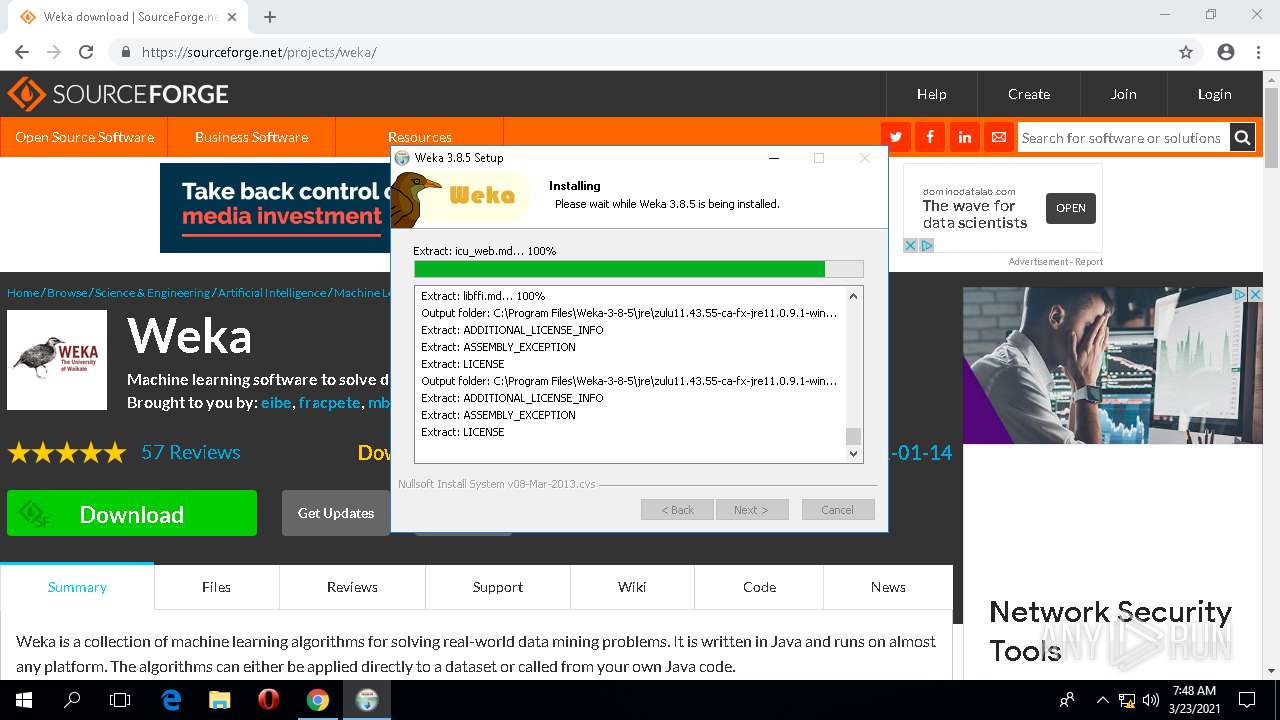Switch to the Code tab
Screen dimensions: 1280x720
[759, 587]
